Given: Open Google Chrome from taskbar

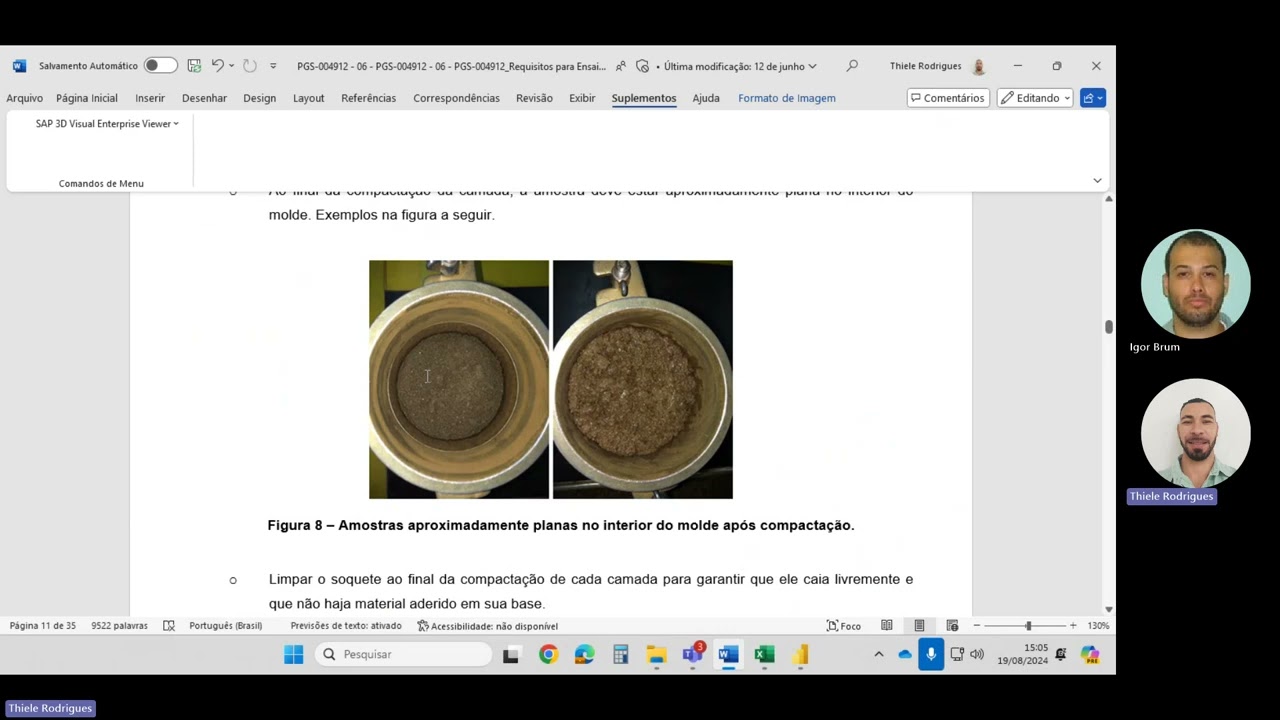Looking at the screenshot, I should pyautogui.click(x=548, y=655).
